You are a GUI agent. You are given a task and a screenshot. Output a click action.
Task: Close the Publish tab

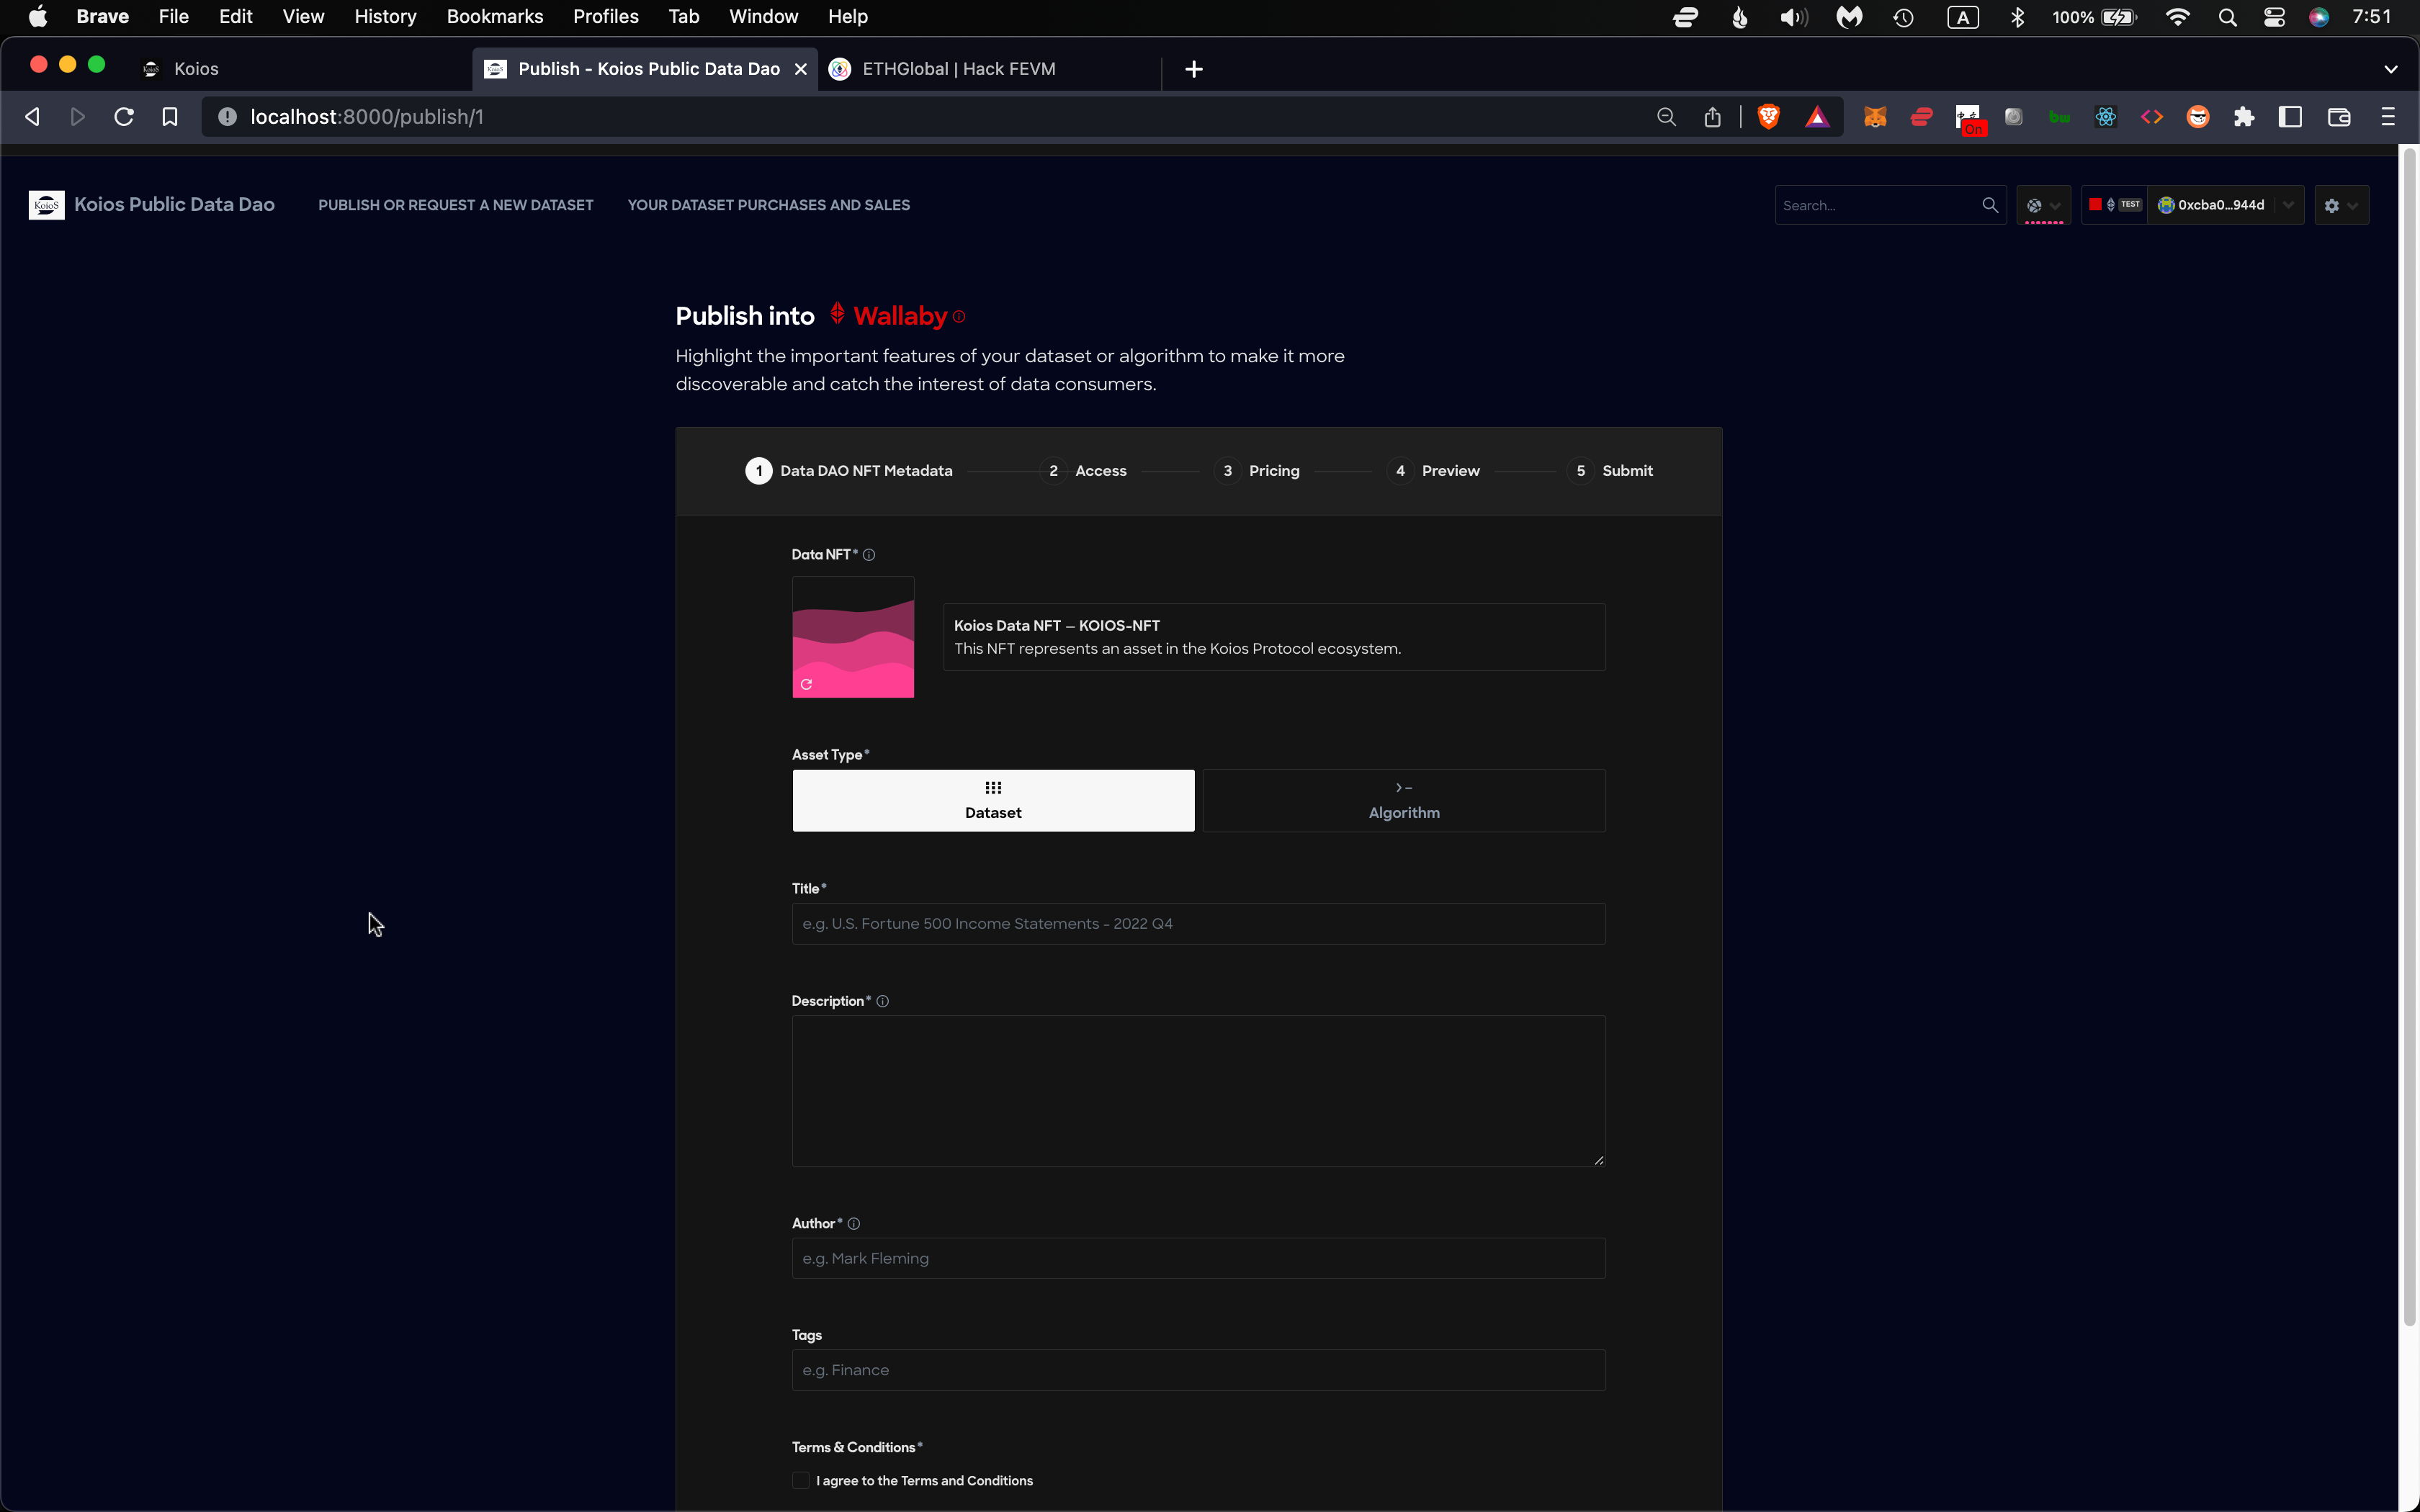click(800, 69)
